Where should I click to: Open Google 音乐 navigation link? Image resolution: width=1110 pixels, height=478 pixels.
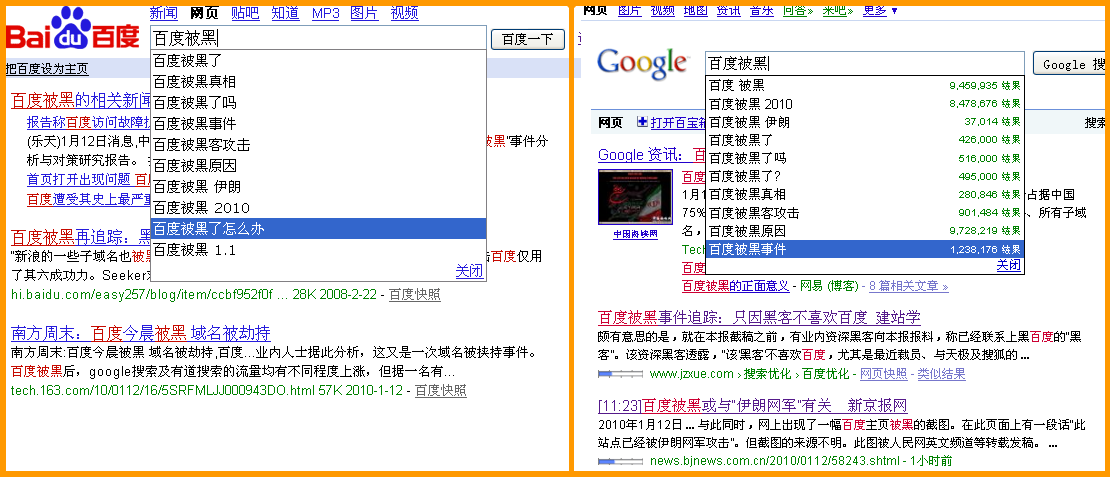[x=761, y=10]
